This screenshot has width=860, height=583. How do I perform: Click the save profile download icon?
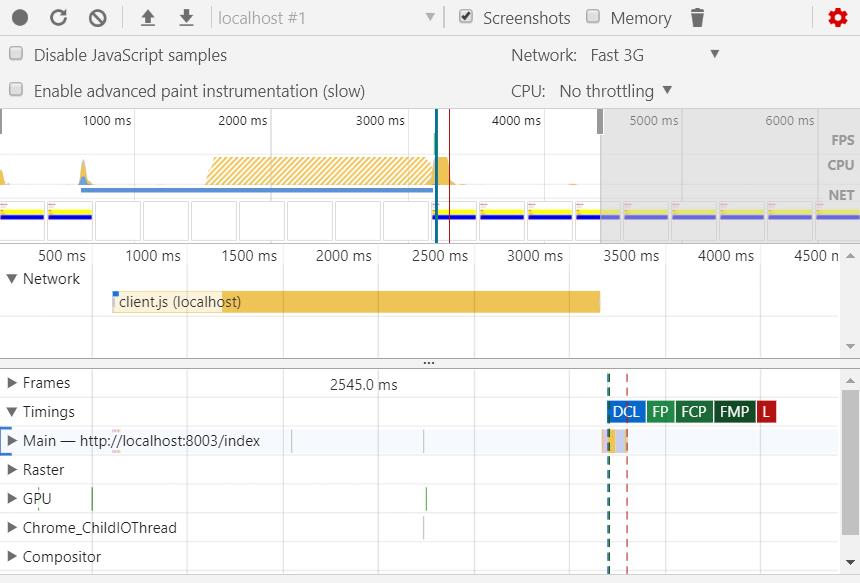point(186,18)
